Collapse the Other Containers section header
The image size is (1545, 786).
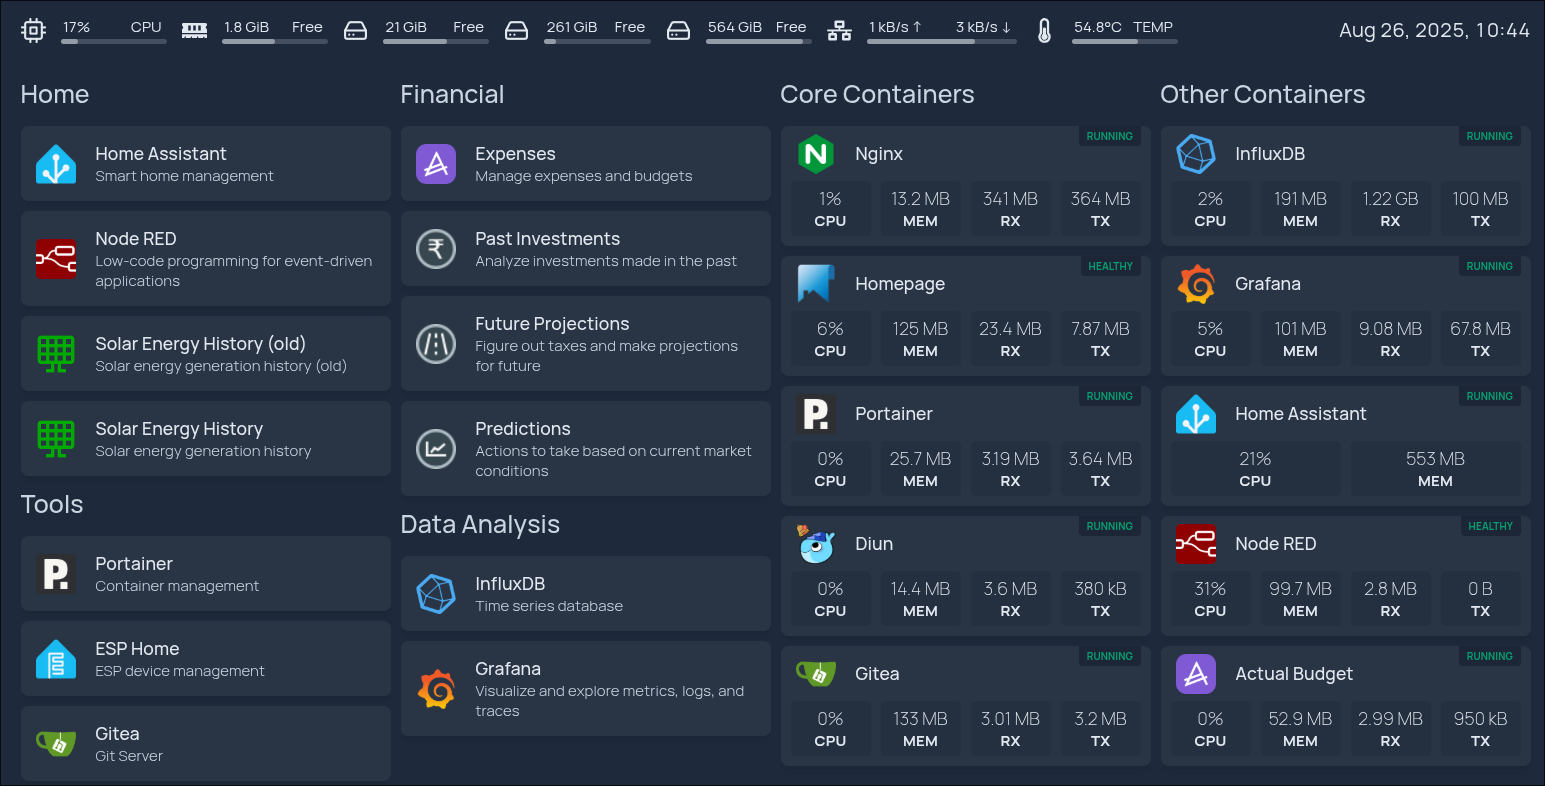(1263, 95)
